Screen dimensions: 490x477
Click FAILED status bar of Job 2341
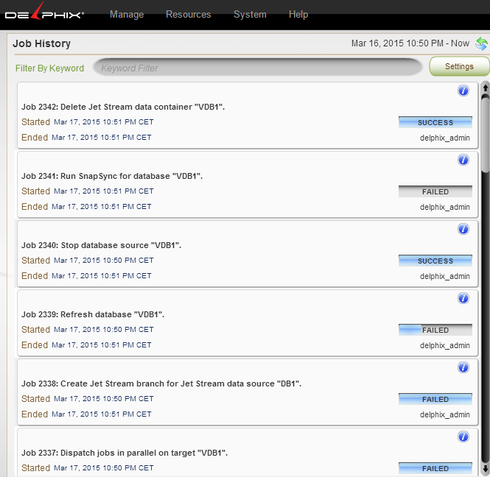point(435,192)
